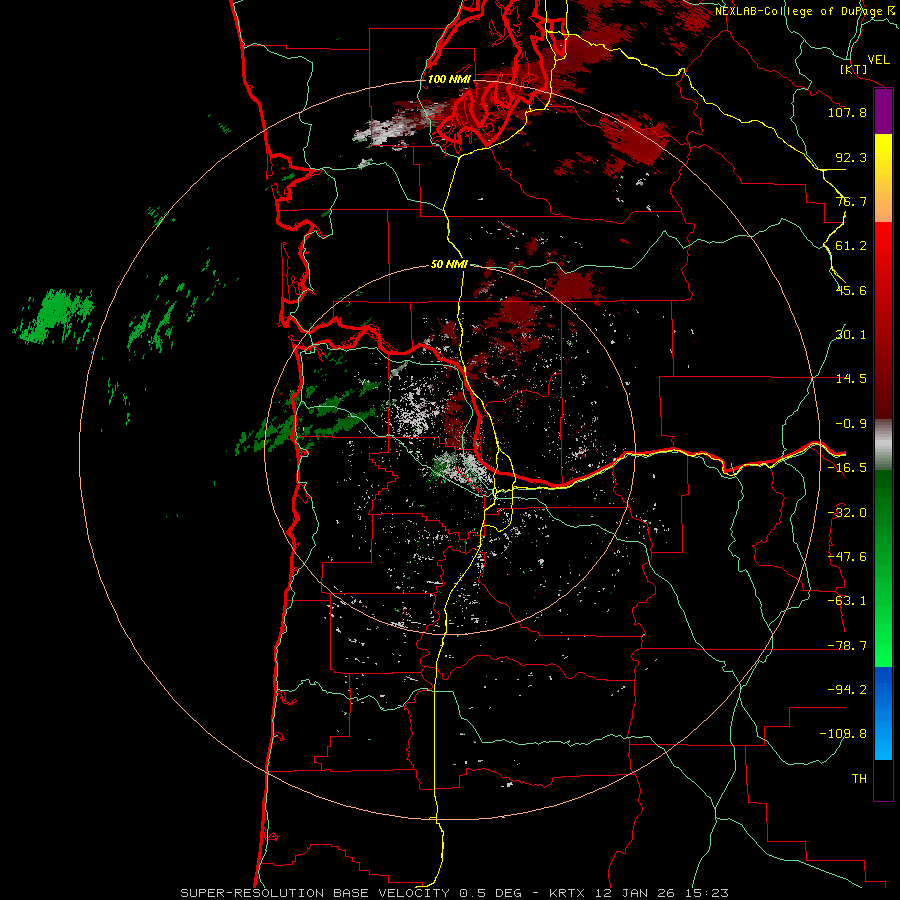Click the -109.8 scale value
Viewport: 900px width, 900px height.
click(x=843, y=734)
